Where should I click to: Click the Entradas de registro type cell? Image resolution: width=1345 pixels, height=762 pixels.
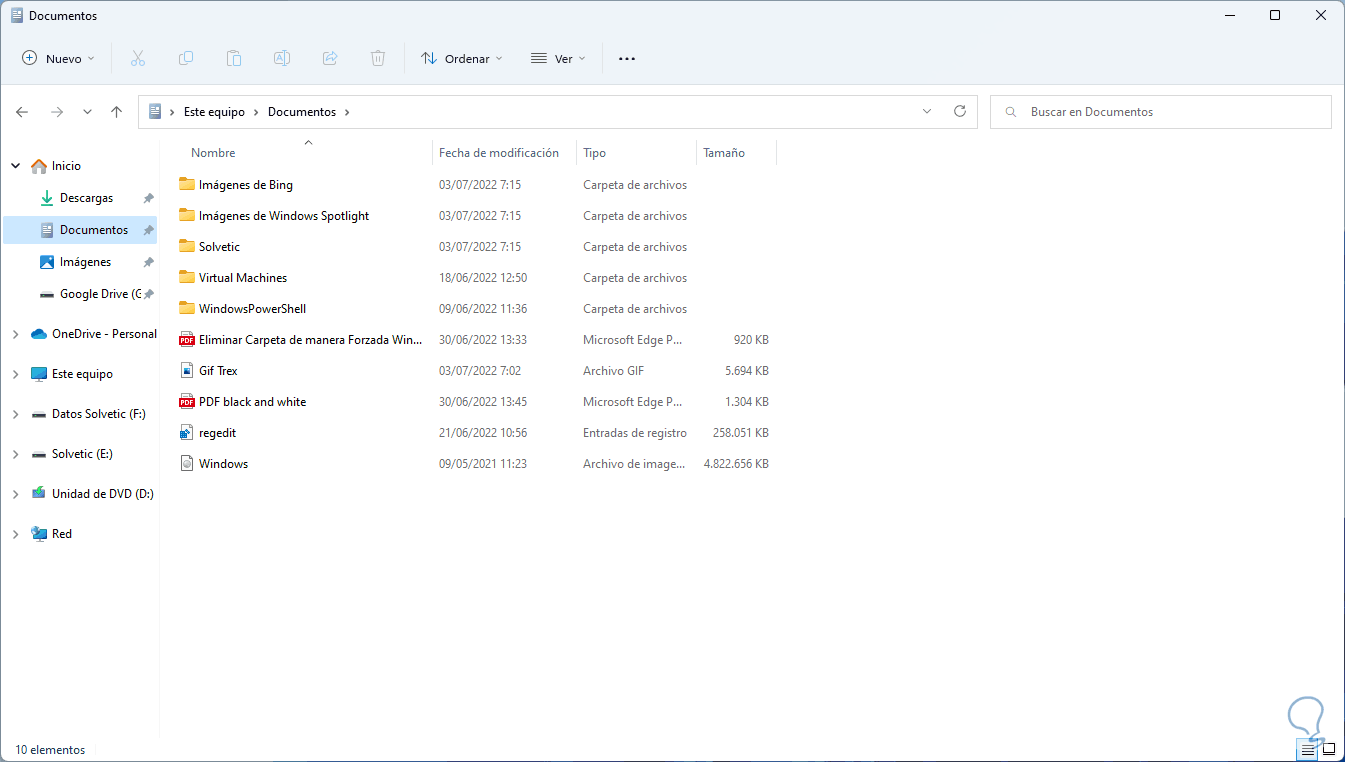tap(635, 433)
